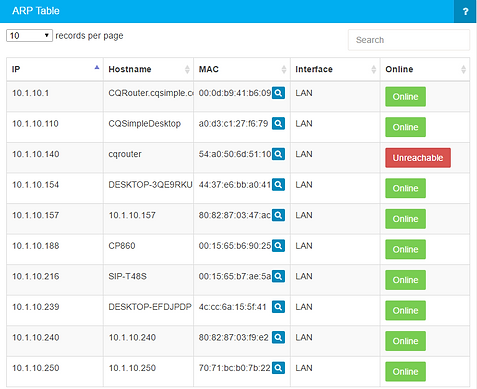
Task: Click the Online status for DESKTOP-3QE9RKU
Action: [x=405, y=188]
